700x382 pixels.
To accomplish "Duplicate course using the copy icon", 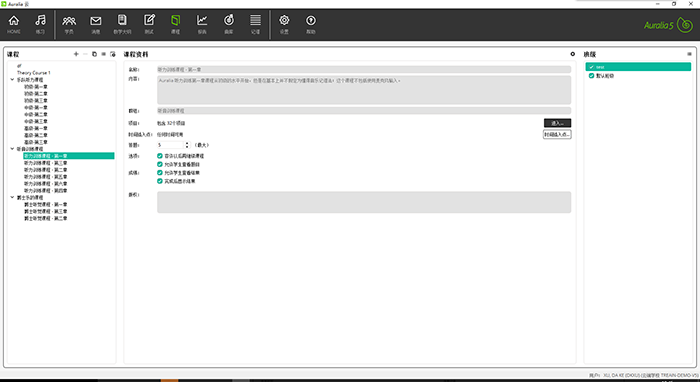I will tap(94, 54).
